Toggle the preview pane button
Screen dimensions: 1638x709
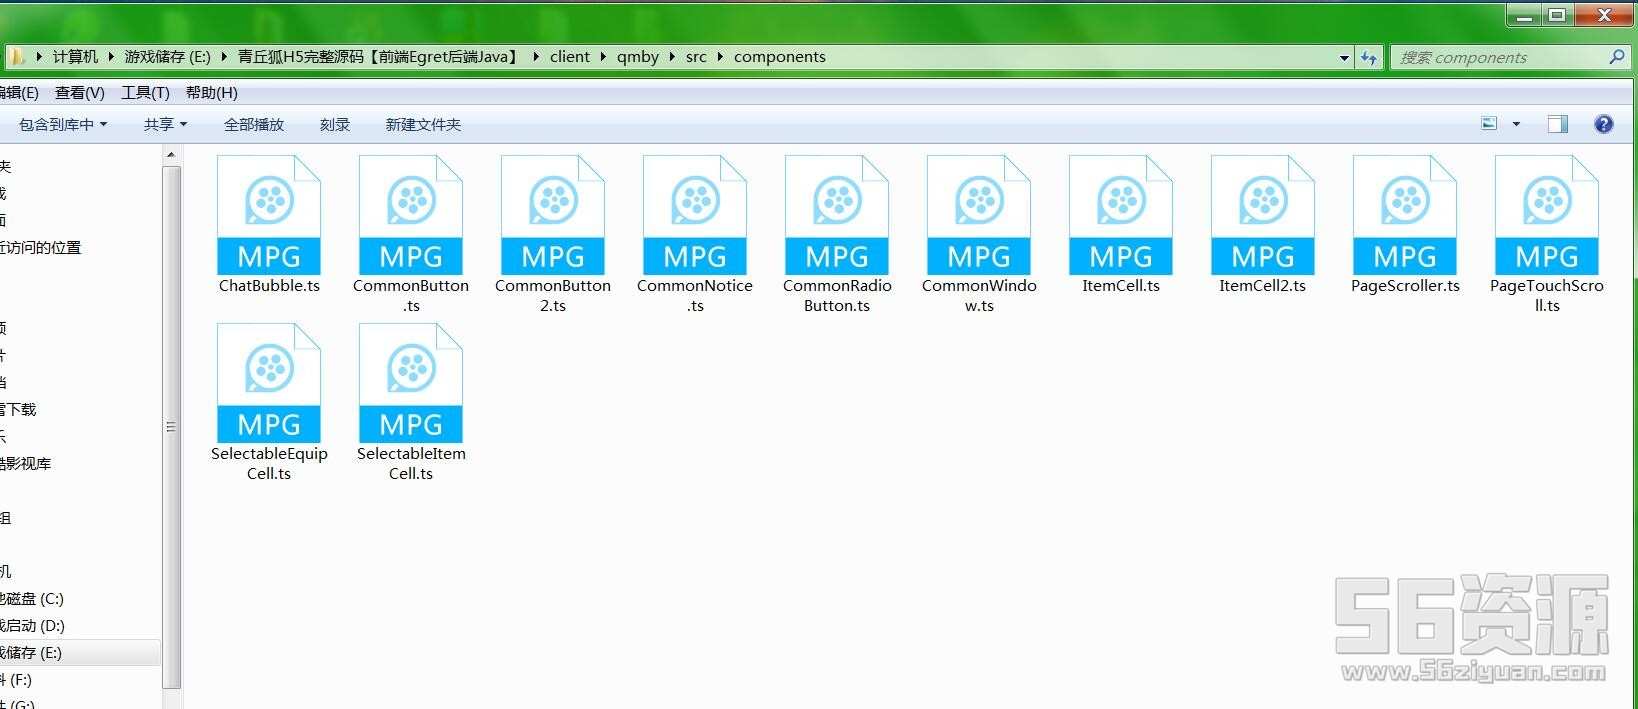[1557, 124]
